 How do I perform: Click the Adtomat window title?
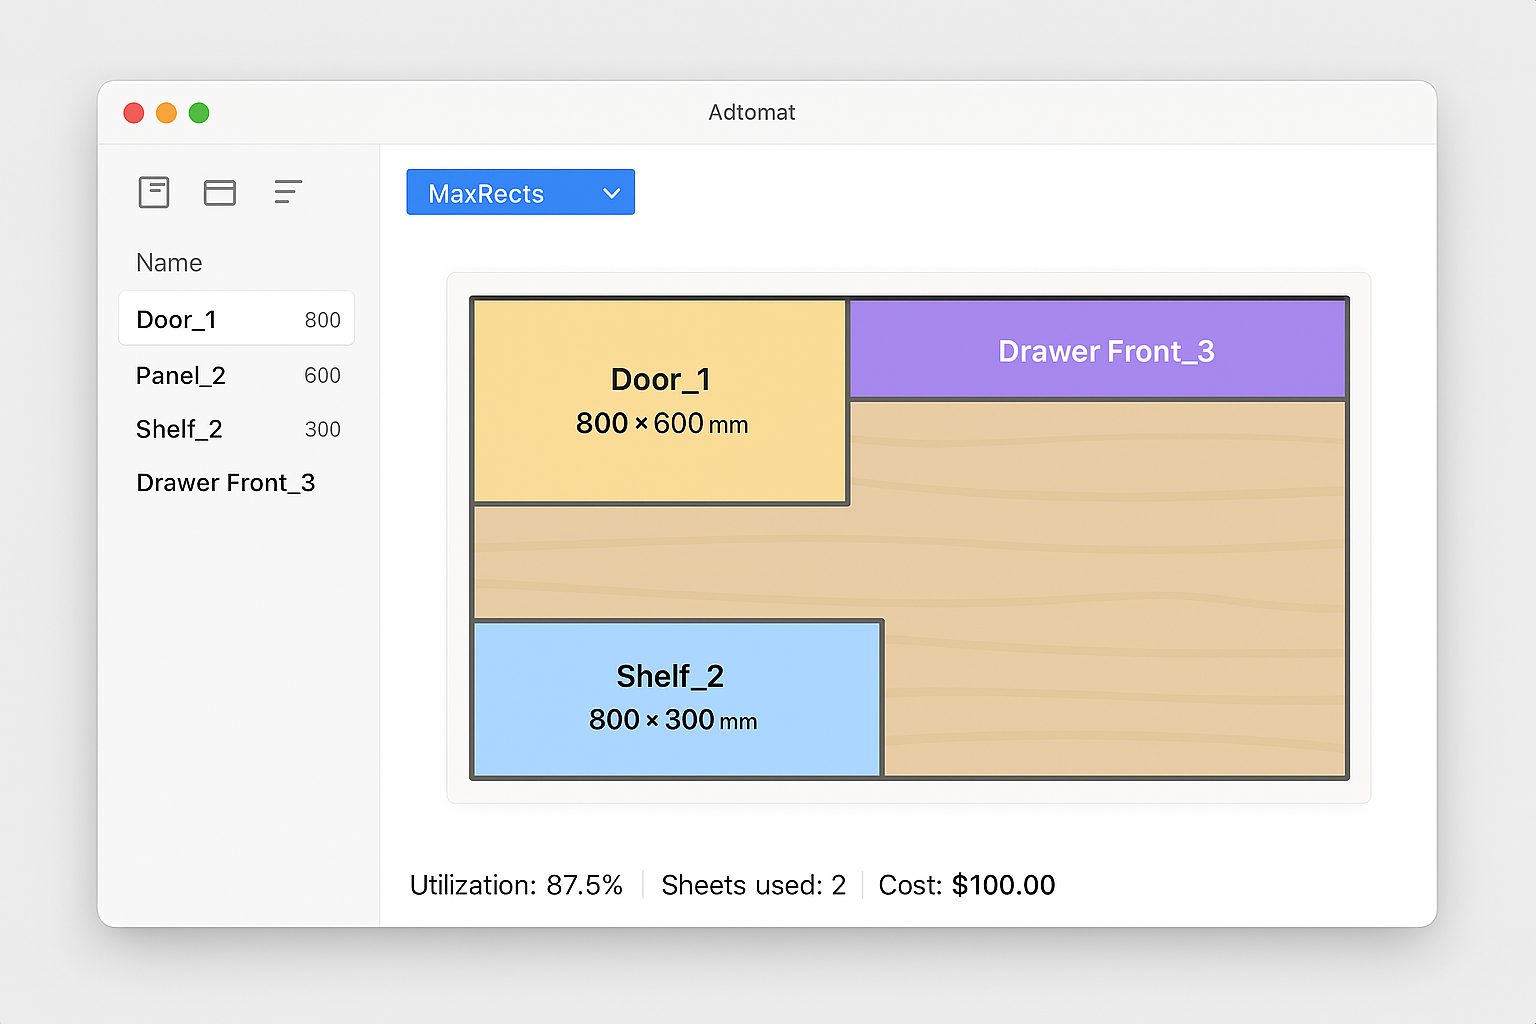752,113
